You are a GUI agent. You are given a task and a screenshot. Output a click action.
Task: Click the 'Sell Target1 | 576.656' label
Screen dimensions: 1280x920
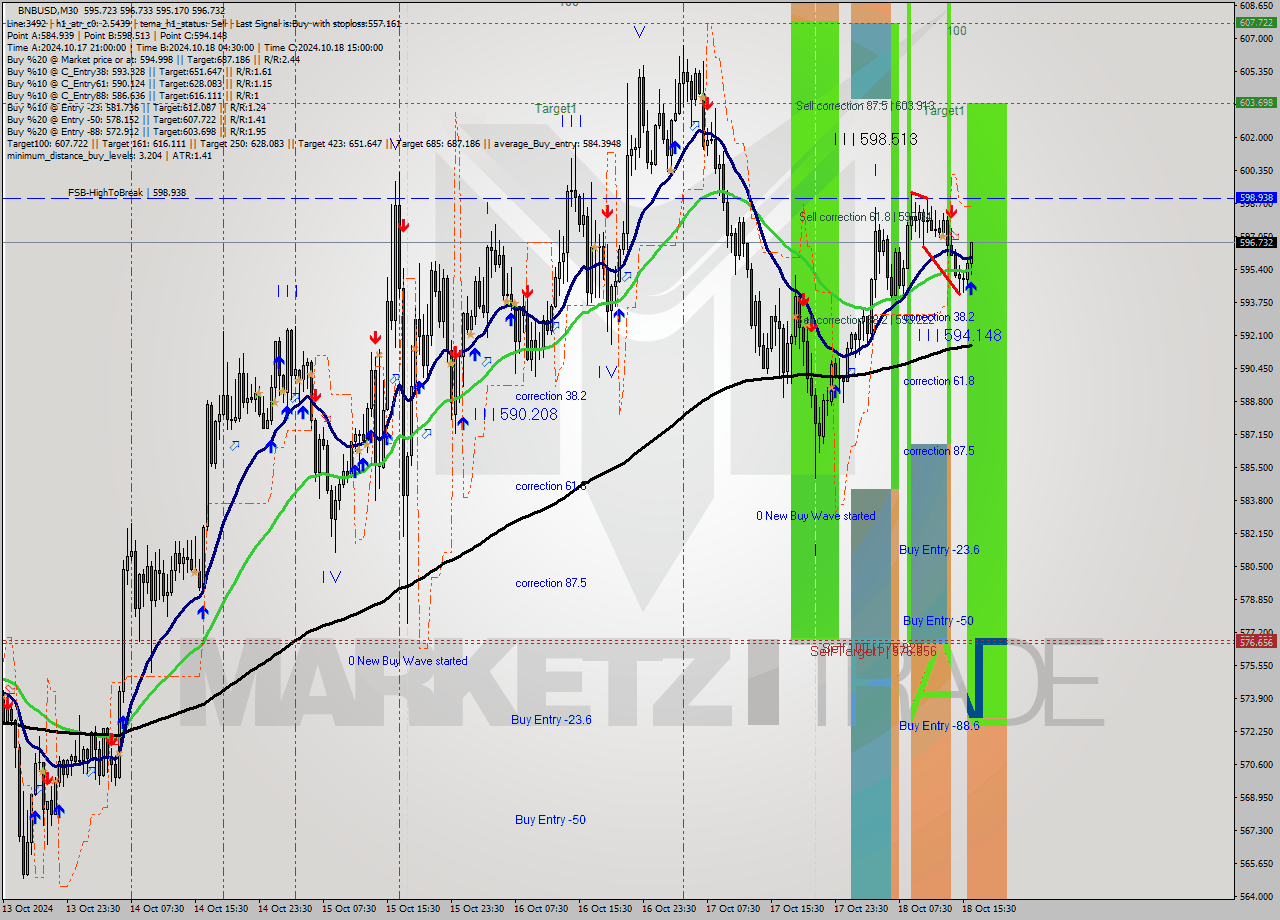tap(873, 651)
